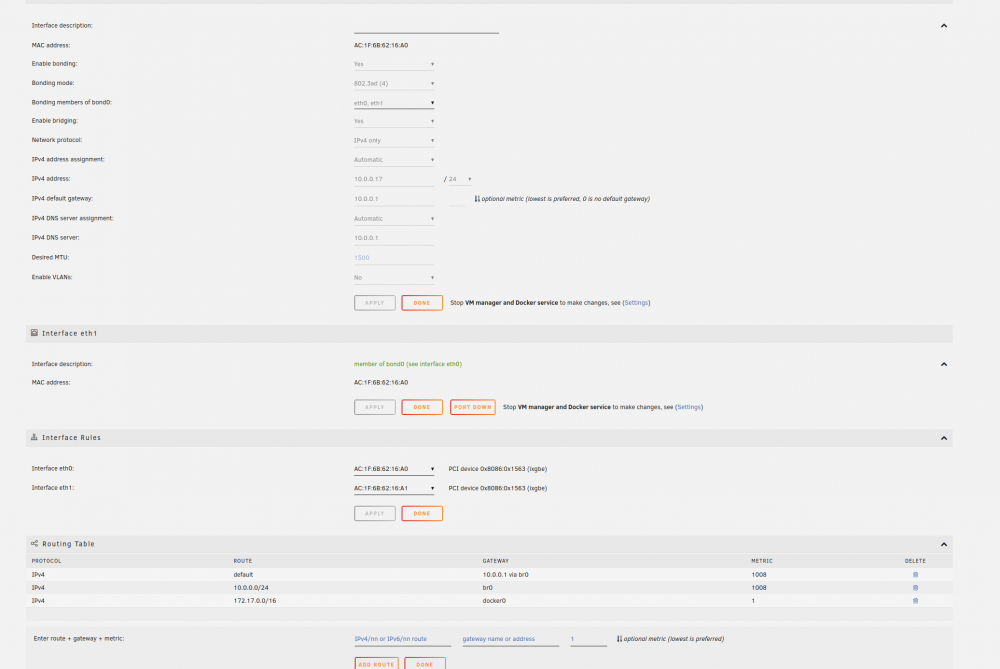Open Settings link in eth0 section
This screenshot has width=1000, height=669.
[x=636, y=303]
